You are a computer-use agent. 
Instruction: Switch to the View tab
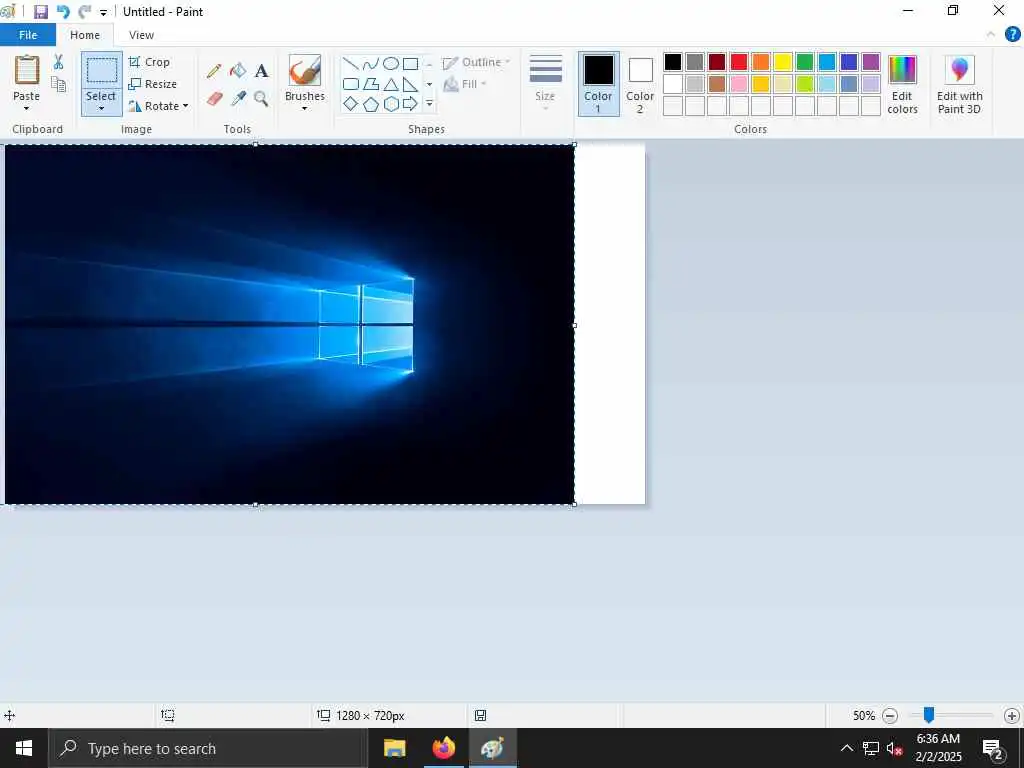tap(141, 35)
